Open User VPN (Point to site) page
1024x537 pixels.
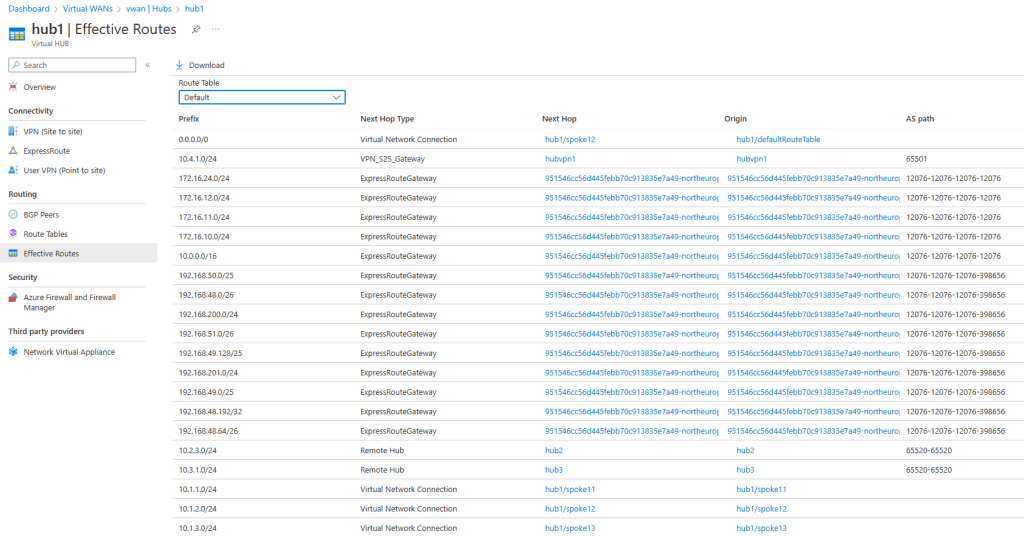64,170
